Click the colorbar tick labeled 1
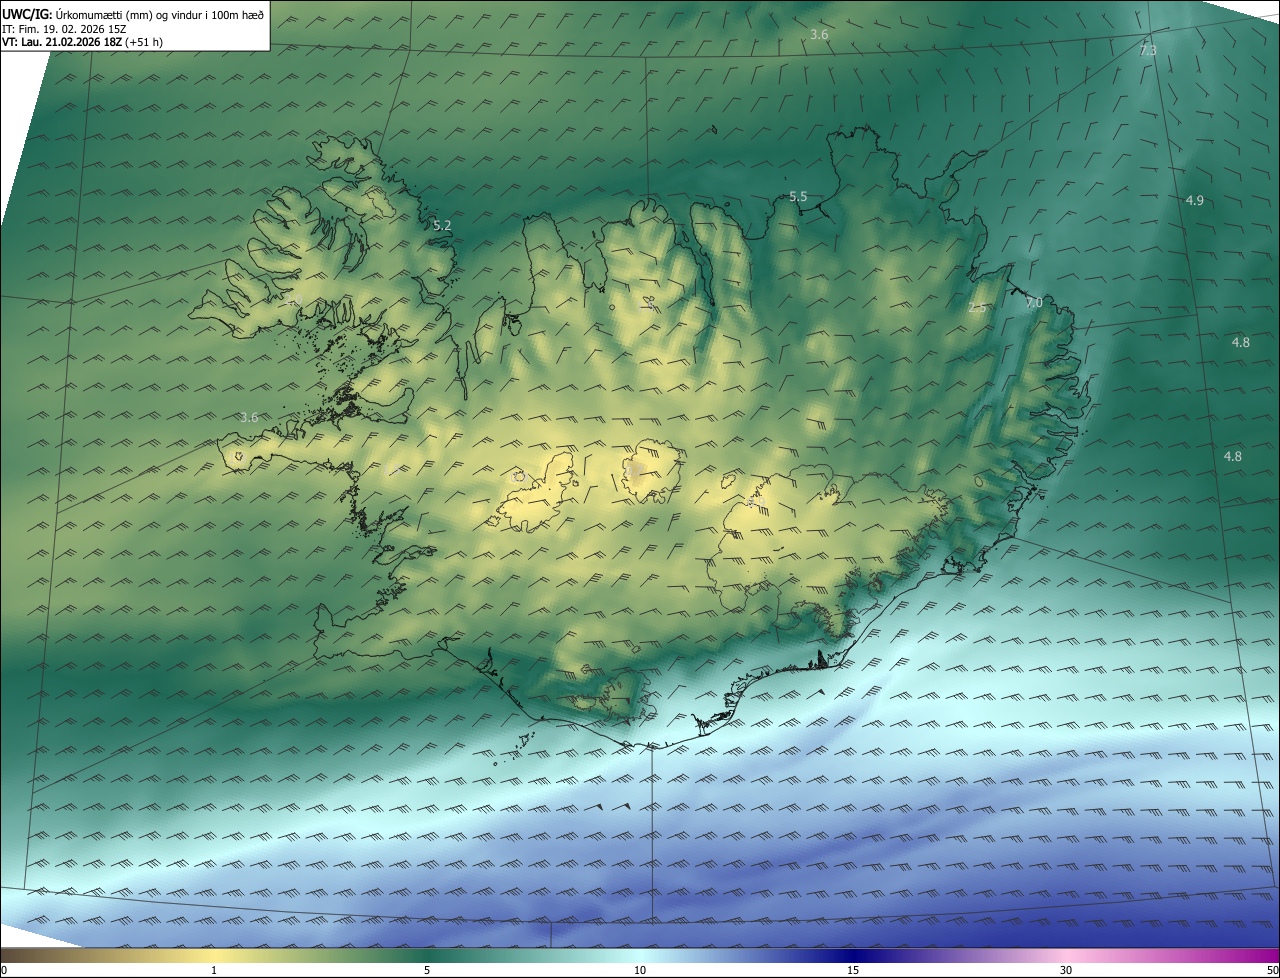 coord(214,970)
